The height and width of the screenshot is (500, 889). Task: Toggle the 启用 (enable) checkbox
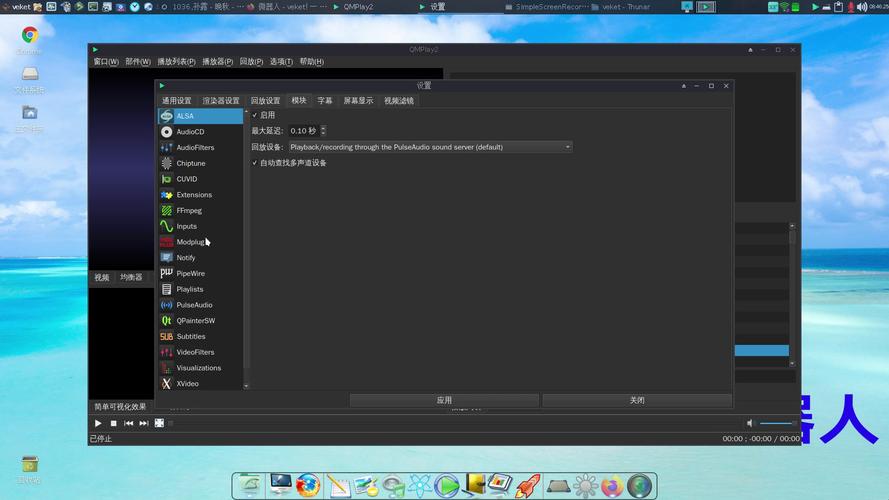click(x=263, y=115)
